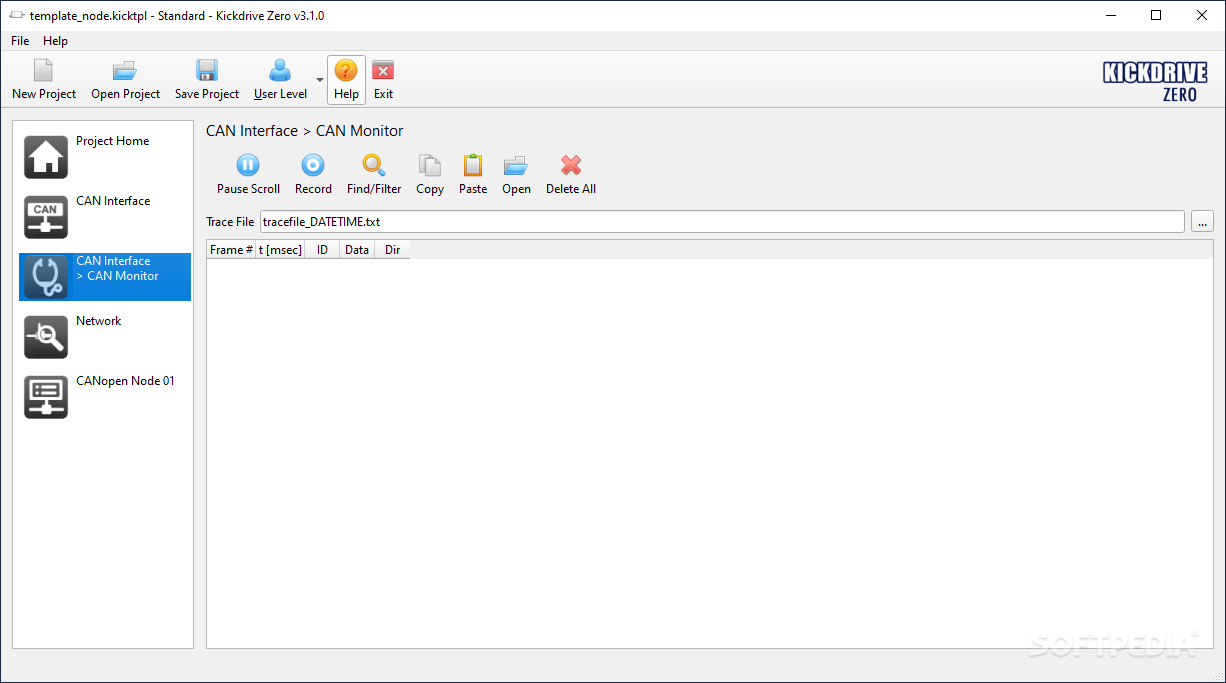Select CAN Interface in the sidebar
Viewport: 1226px width, 683px height.
[x=105, y=217]
